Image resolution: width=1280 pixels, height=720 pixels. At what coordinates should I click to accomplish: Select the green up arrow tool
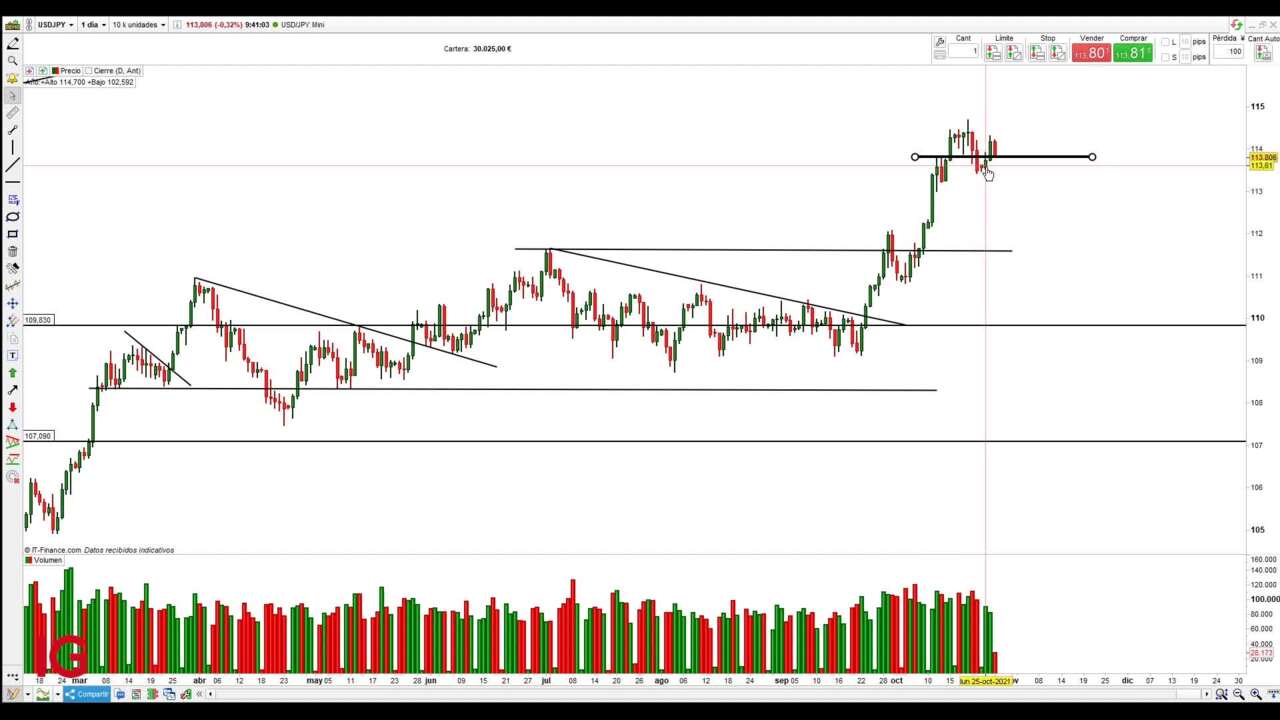[13, 373]
